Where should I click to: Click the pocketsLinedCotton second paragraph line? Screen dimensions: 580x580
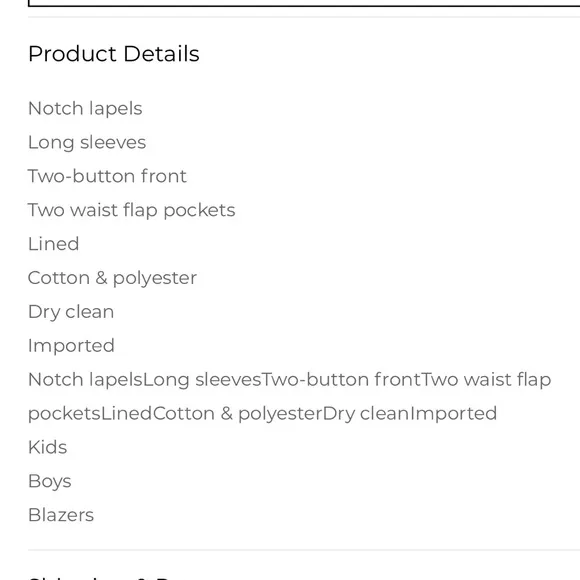coord(262,414)
